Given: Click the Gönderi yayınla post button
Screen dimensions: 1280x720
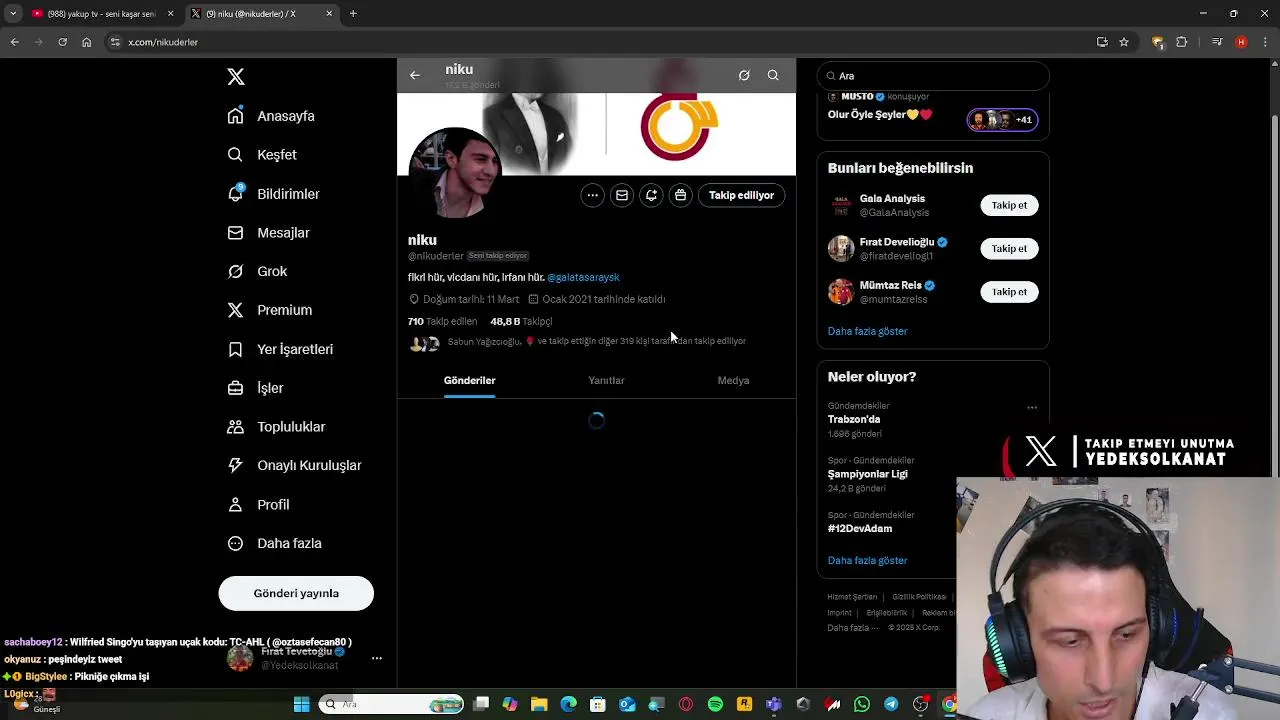Looking at the screenshot, I should coord(296,593).
